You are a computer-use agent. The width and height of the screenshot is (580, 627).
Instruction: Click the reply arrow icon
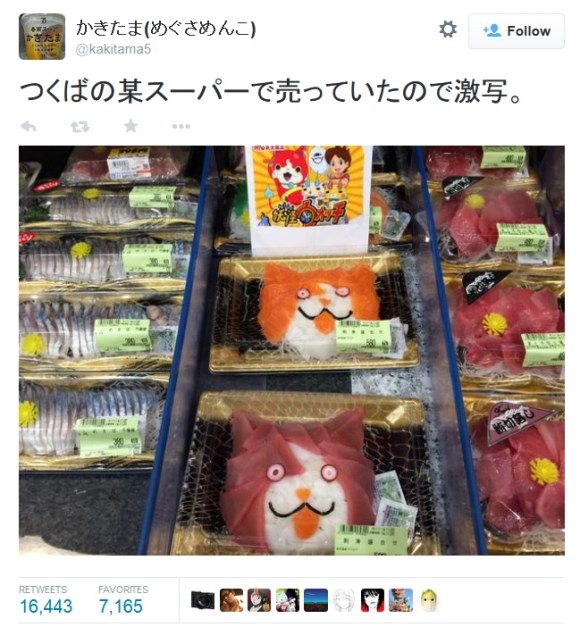click(x=28, y=126)
